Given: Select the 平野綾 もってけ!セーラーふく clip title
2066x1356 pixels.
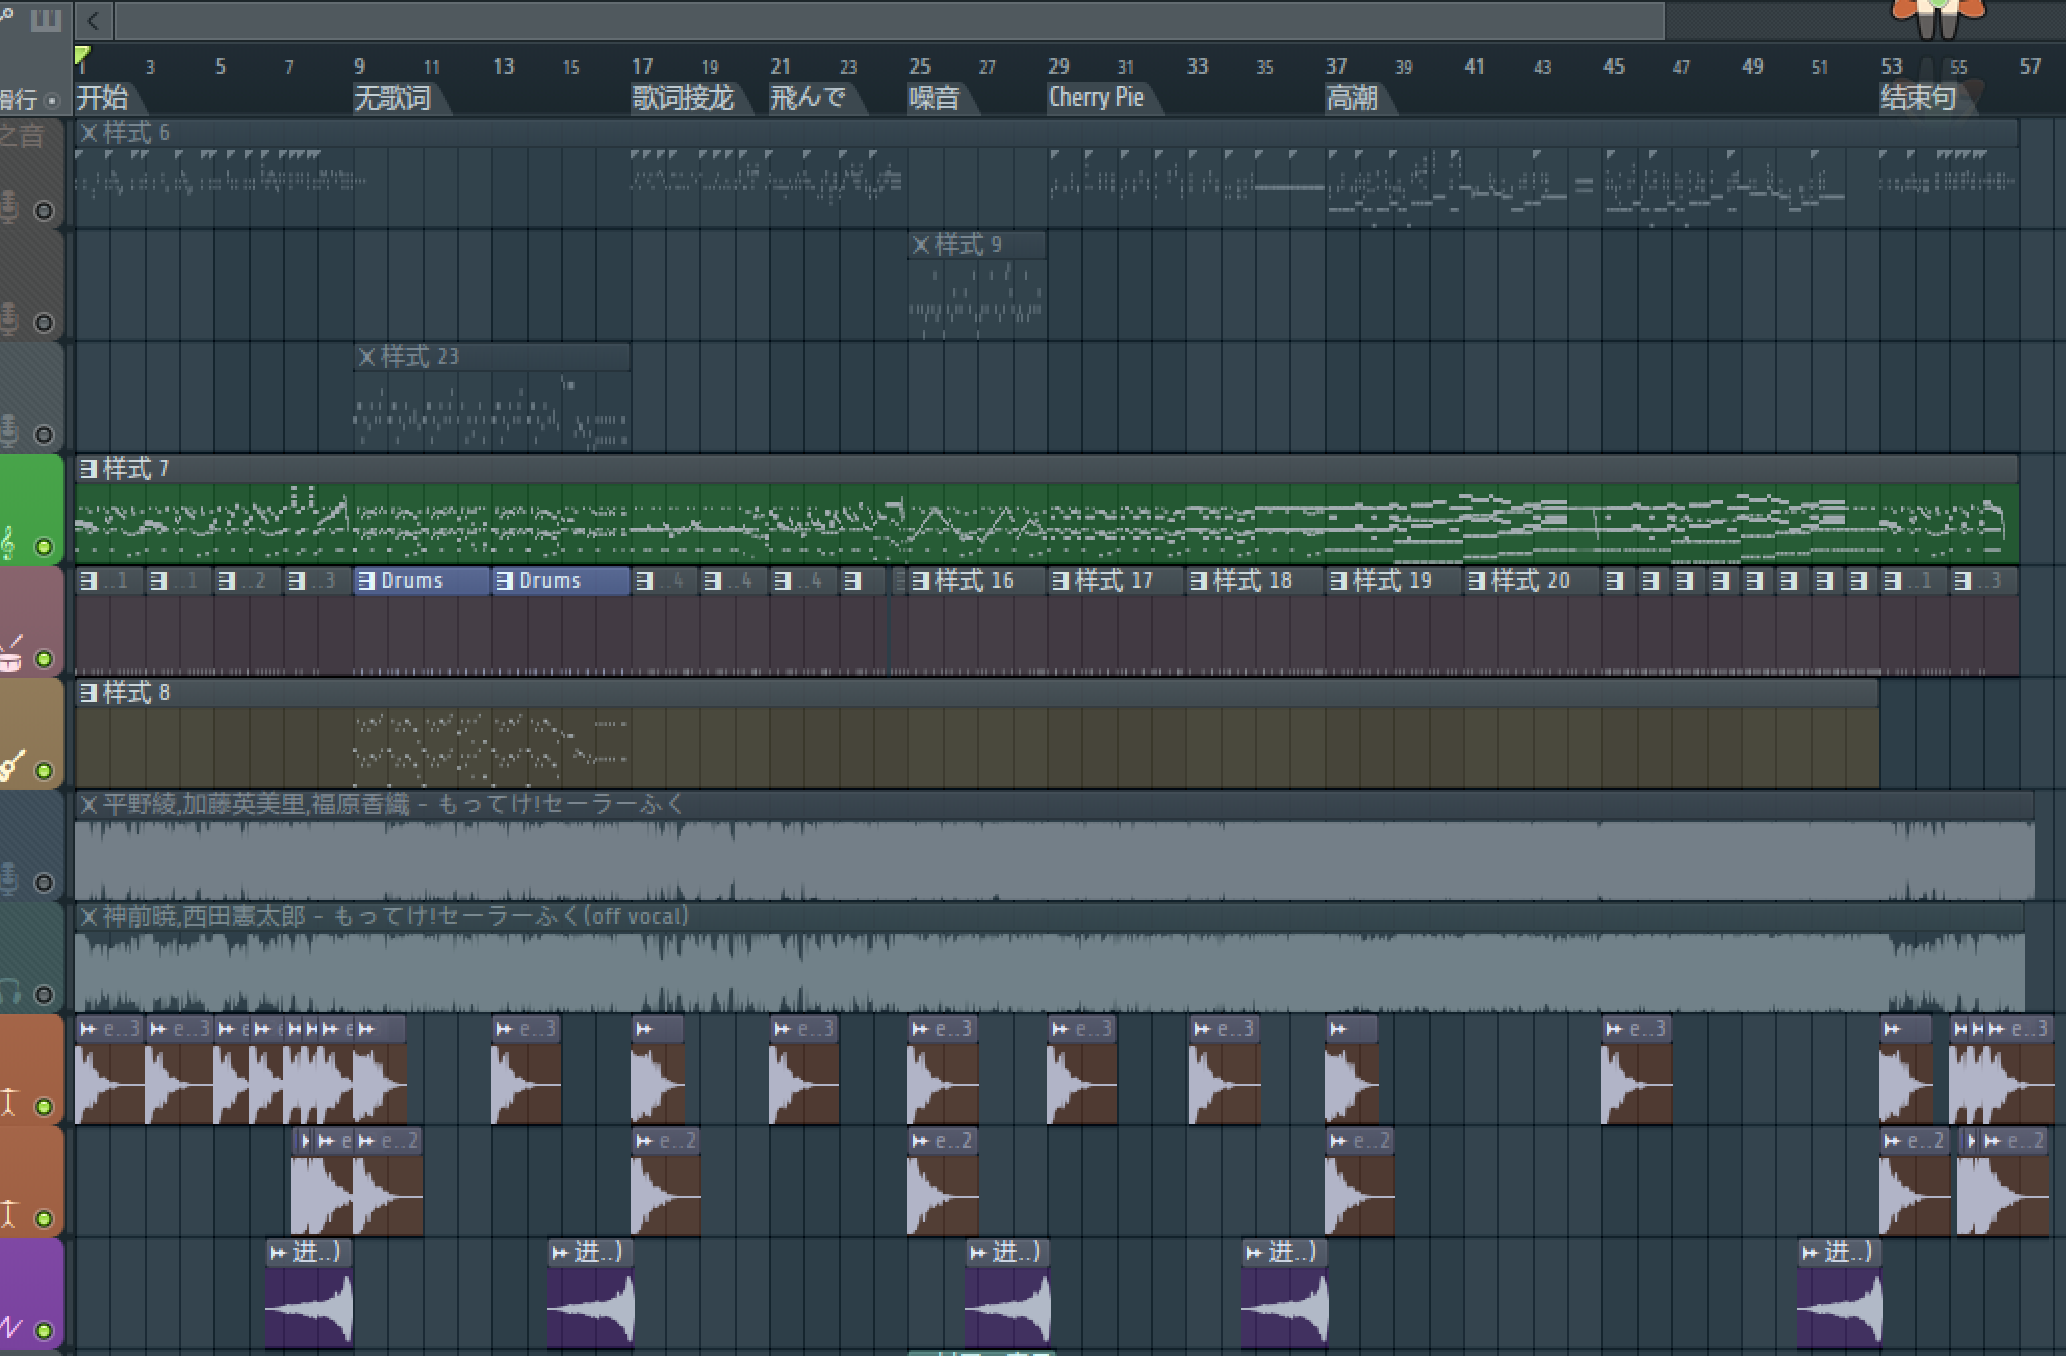Looking at the screenshot, I should pyautogui.click(x=394, y=804).
